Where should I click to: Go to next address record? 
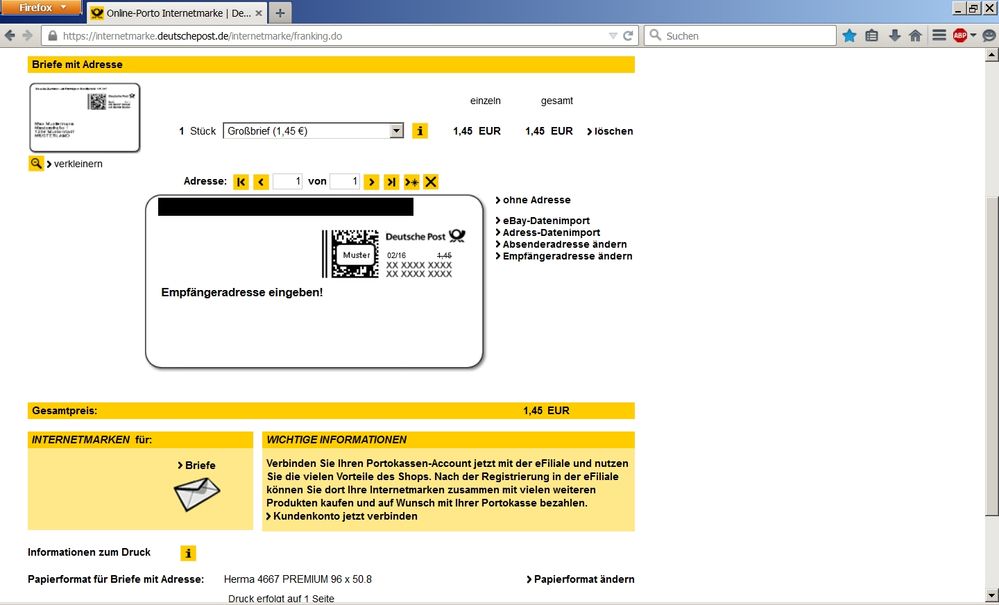coord(371,182)
